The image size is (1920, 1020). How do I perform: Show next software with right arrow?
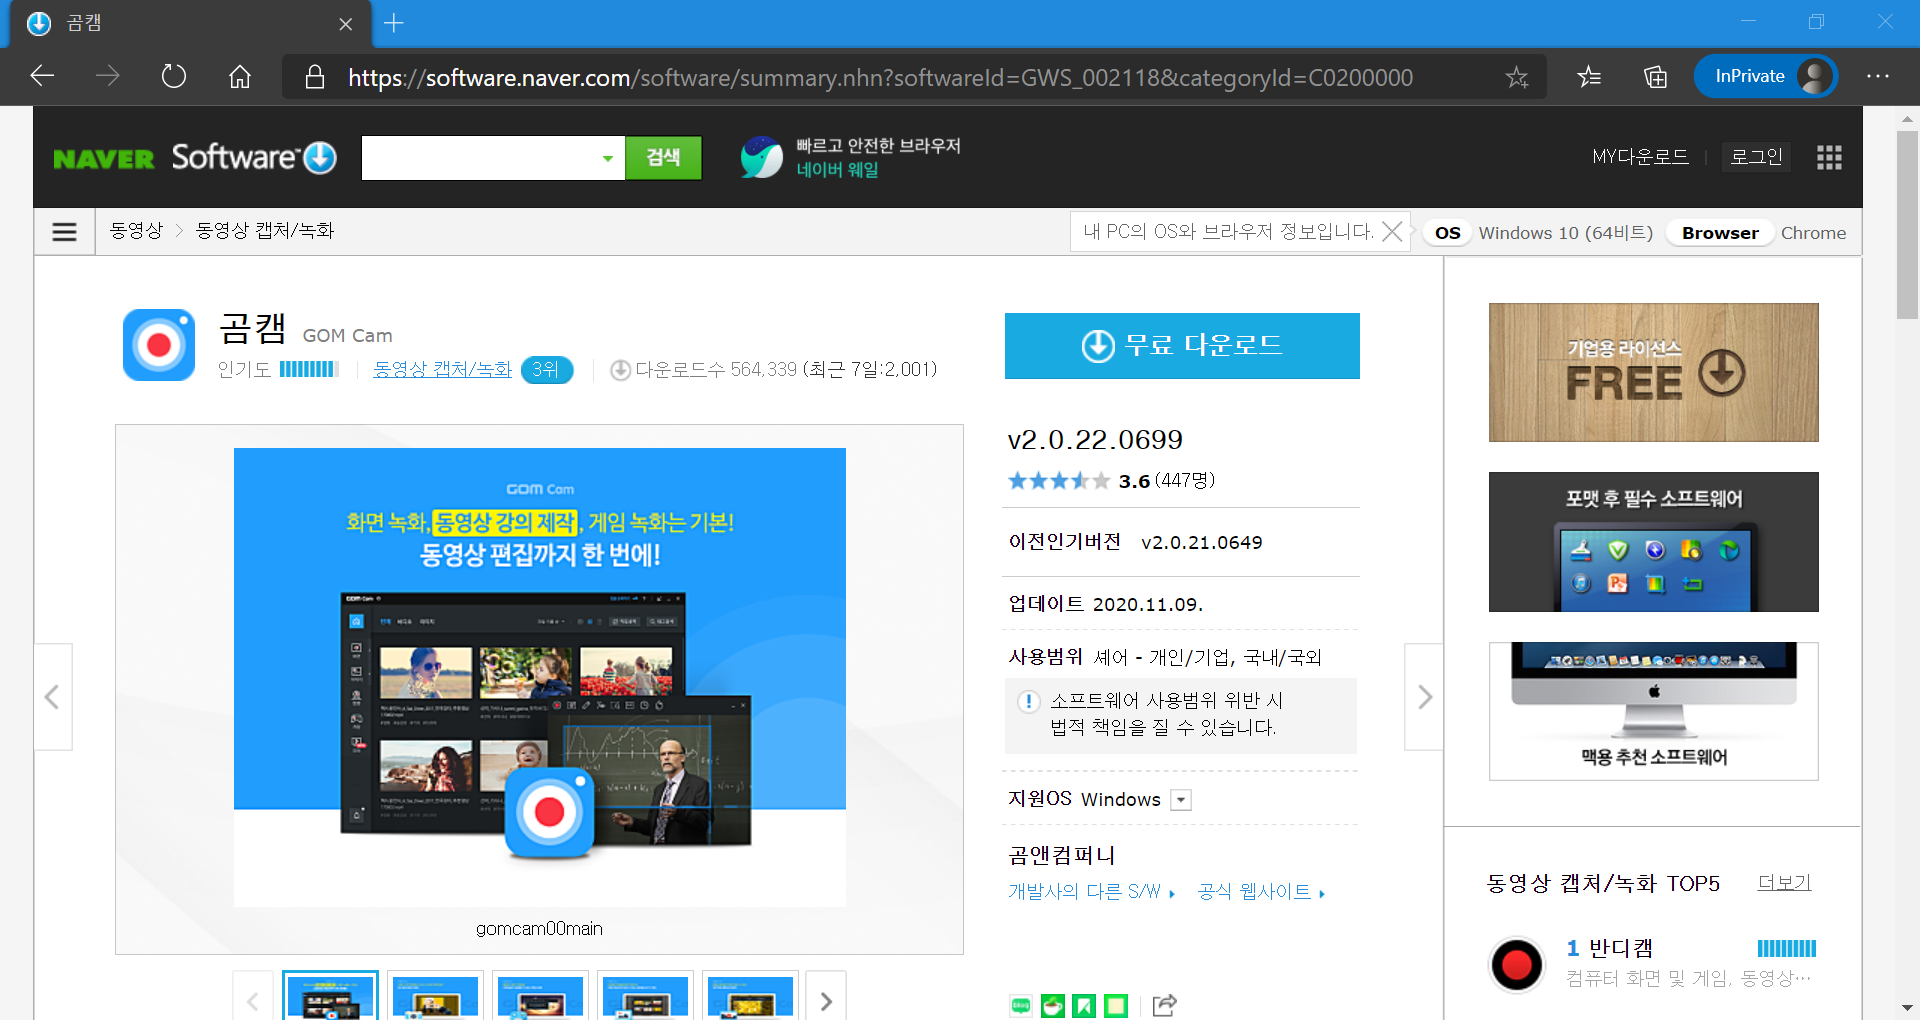click(x=1424, y=697)
